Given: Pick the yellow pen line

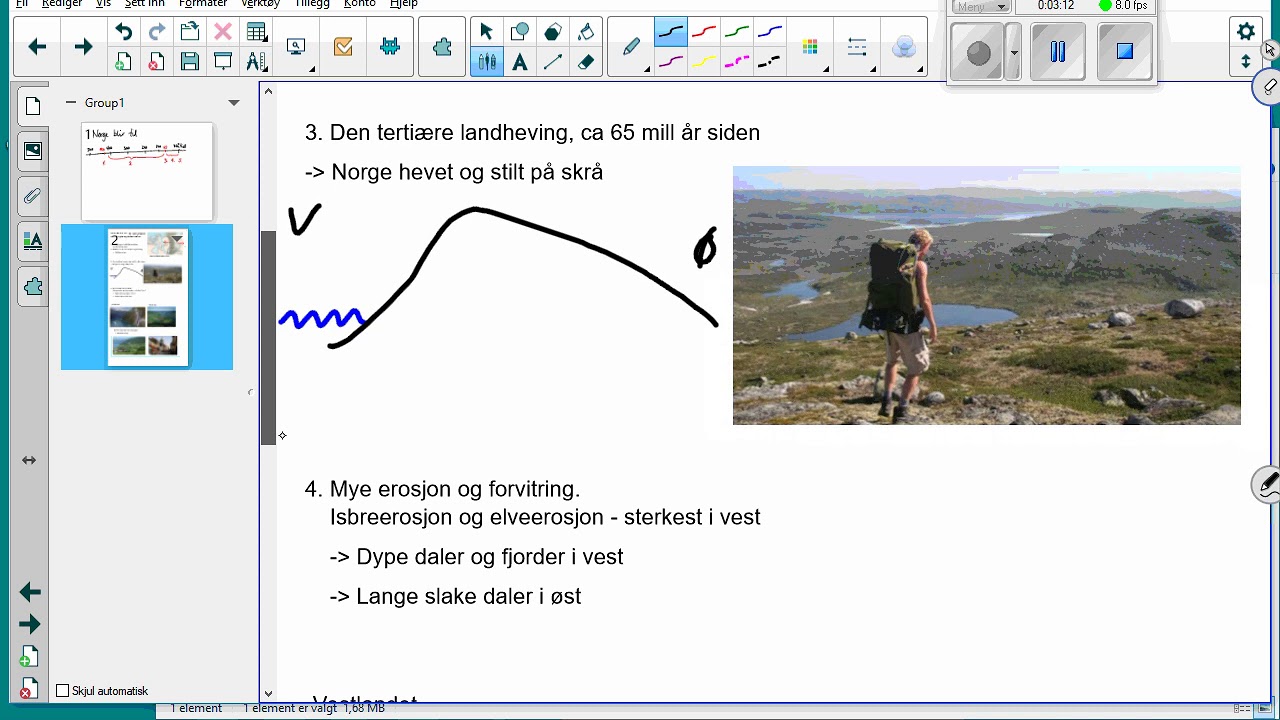Looking at the screenshot, I should pyautogui.click(x=704, y=62).
